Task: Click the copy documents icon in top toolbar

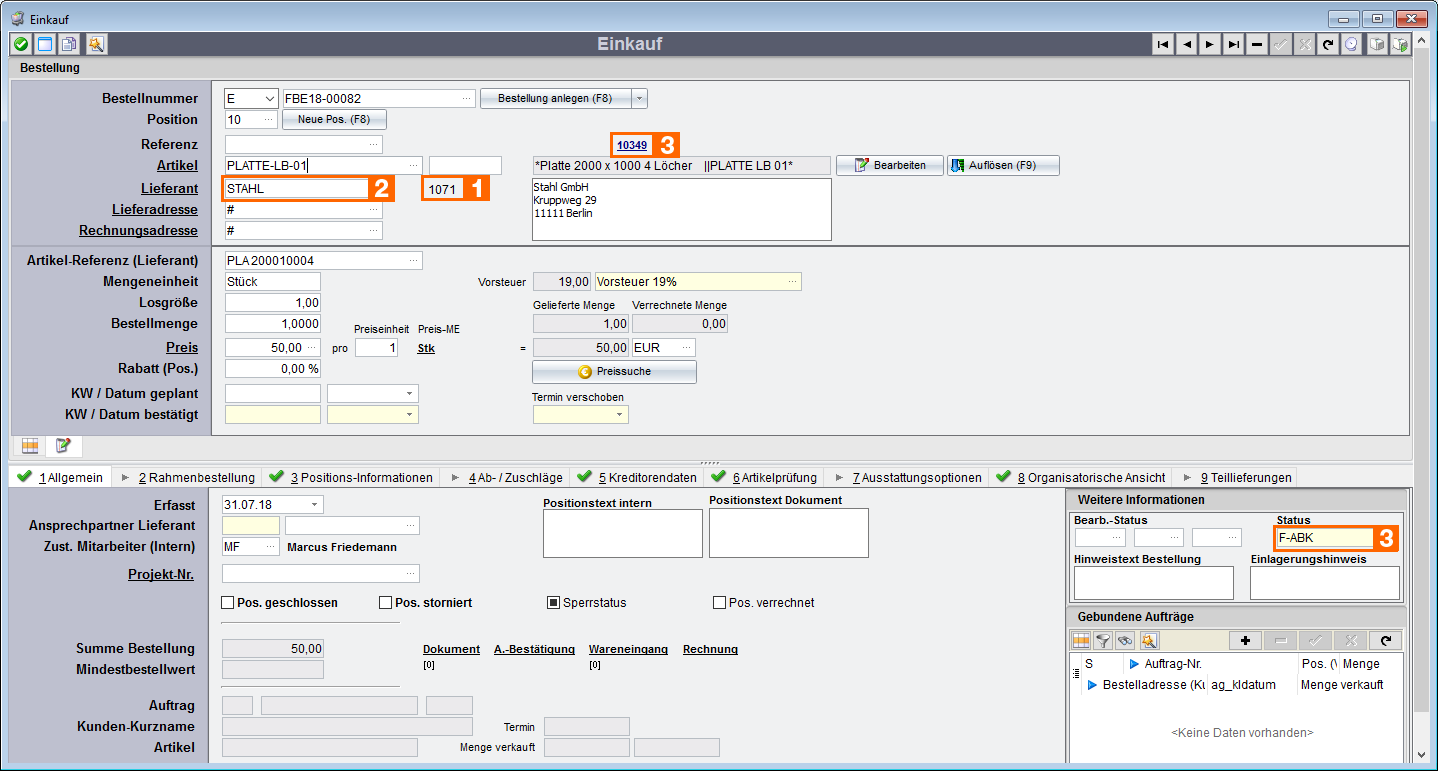Action: (x=69, y=44)
